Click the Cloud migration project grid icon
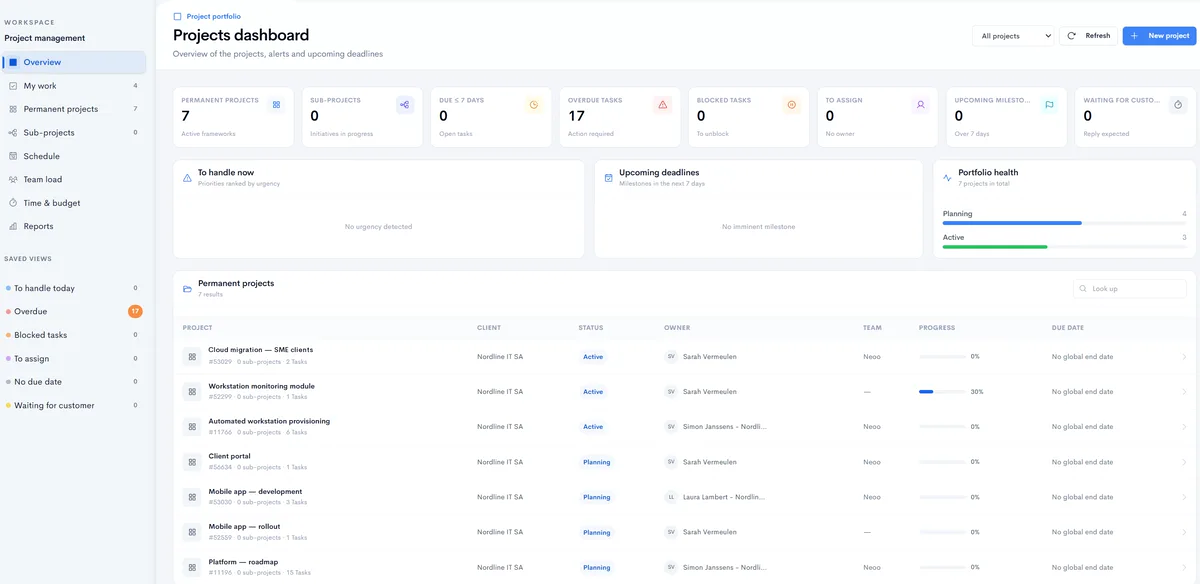1200x584 pixels. coord(191,357)
